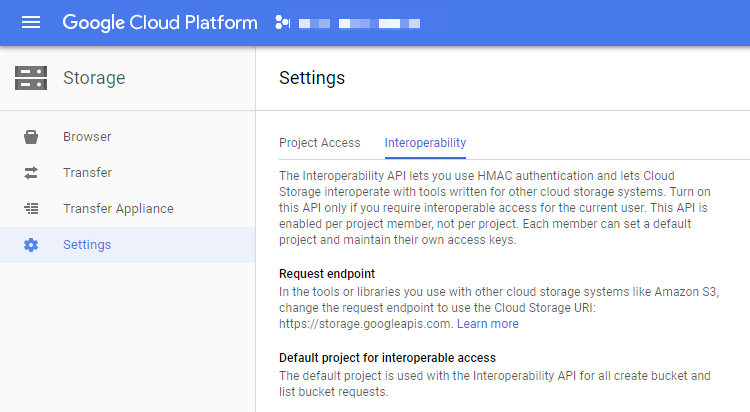Image resolution: width=750 pixels, height=412 pixels.
Task: Click the Settings page heading
Action: (x=312, y=78)
